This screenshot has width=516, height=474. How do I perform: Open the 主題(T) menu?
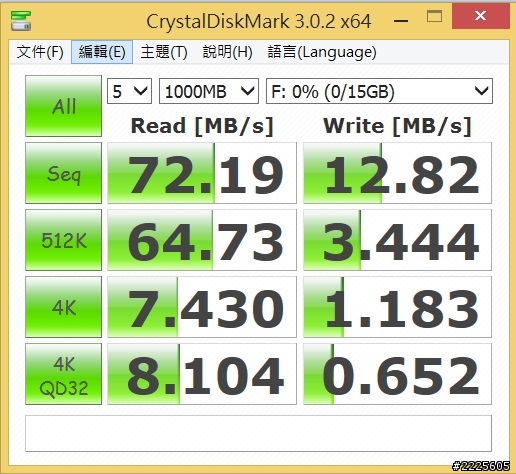pyautogui.click(x=164, y=52)
